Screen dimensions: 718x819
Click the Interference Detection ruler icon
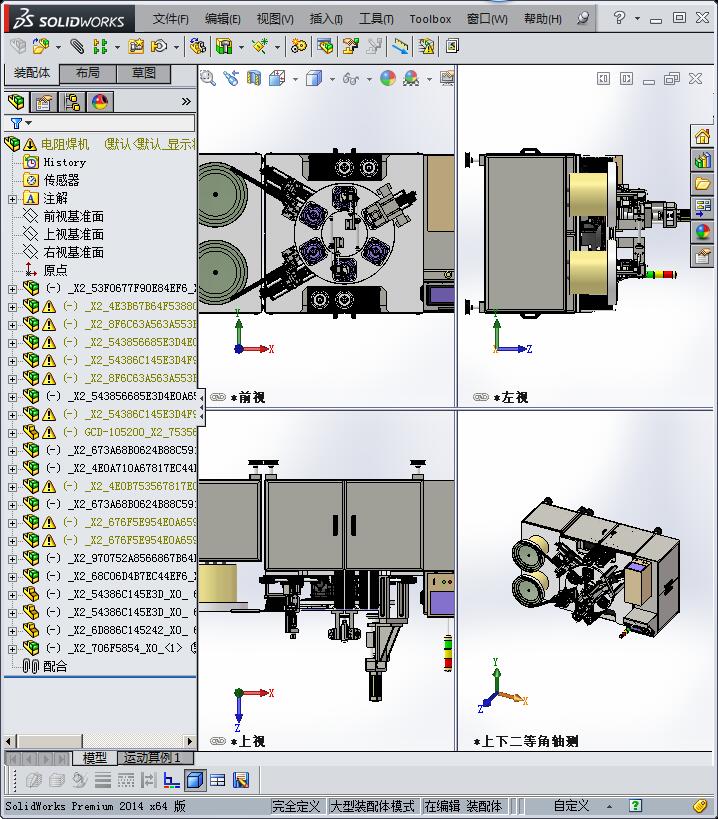[x=401, y=46]
